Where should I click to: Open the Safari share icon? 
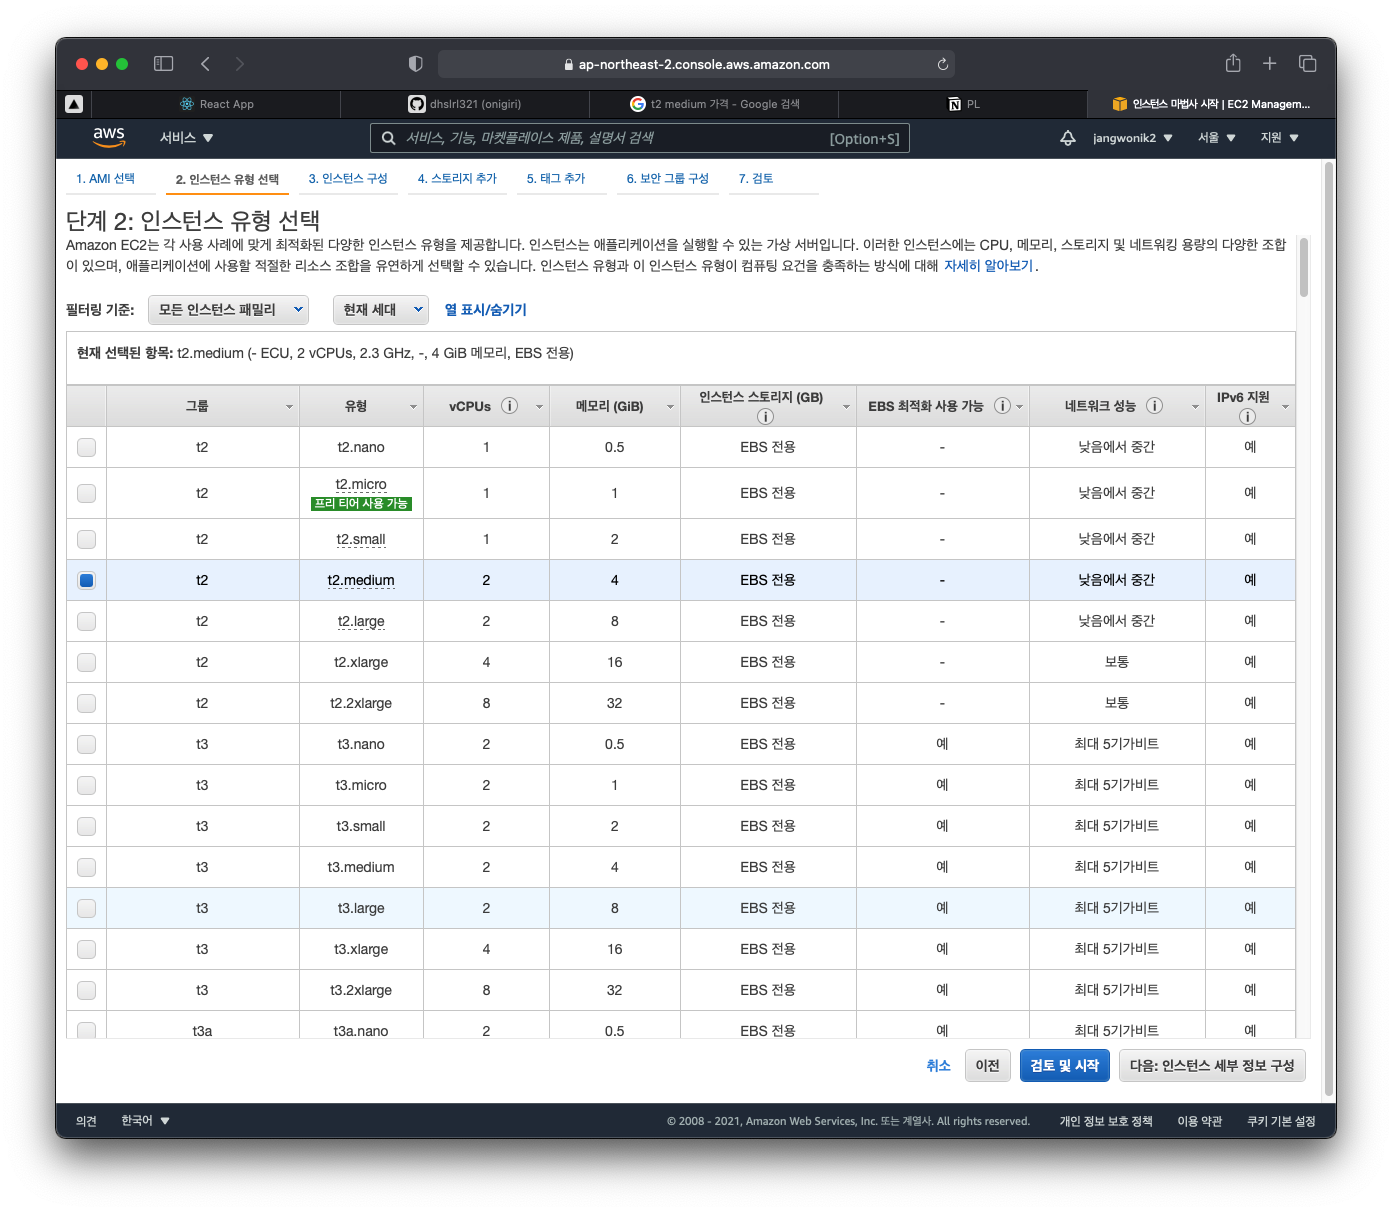click(1233, 63)
